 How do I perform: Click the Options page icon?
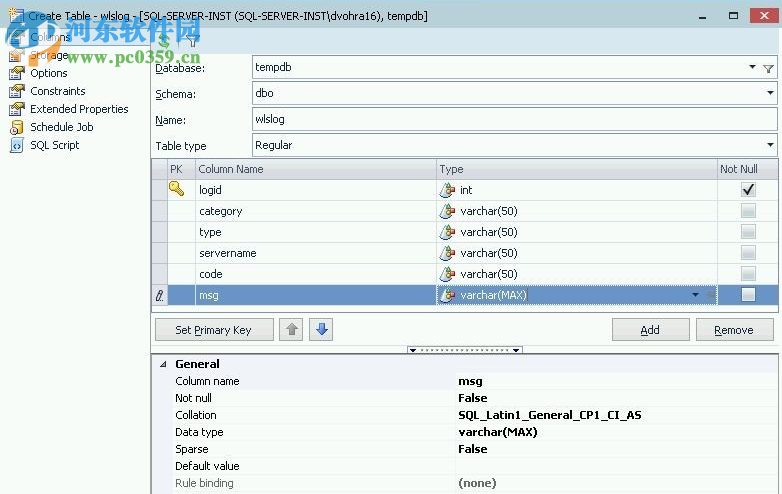(x=16, y=73)
